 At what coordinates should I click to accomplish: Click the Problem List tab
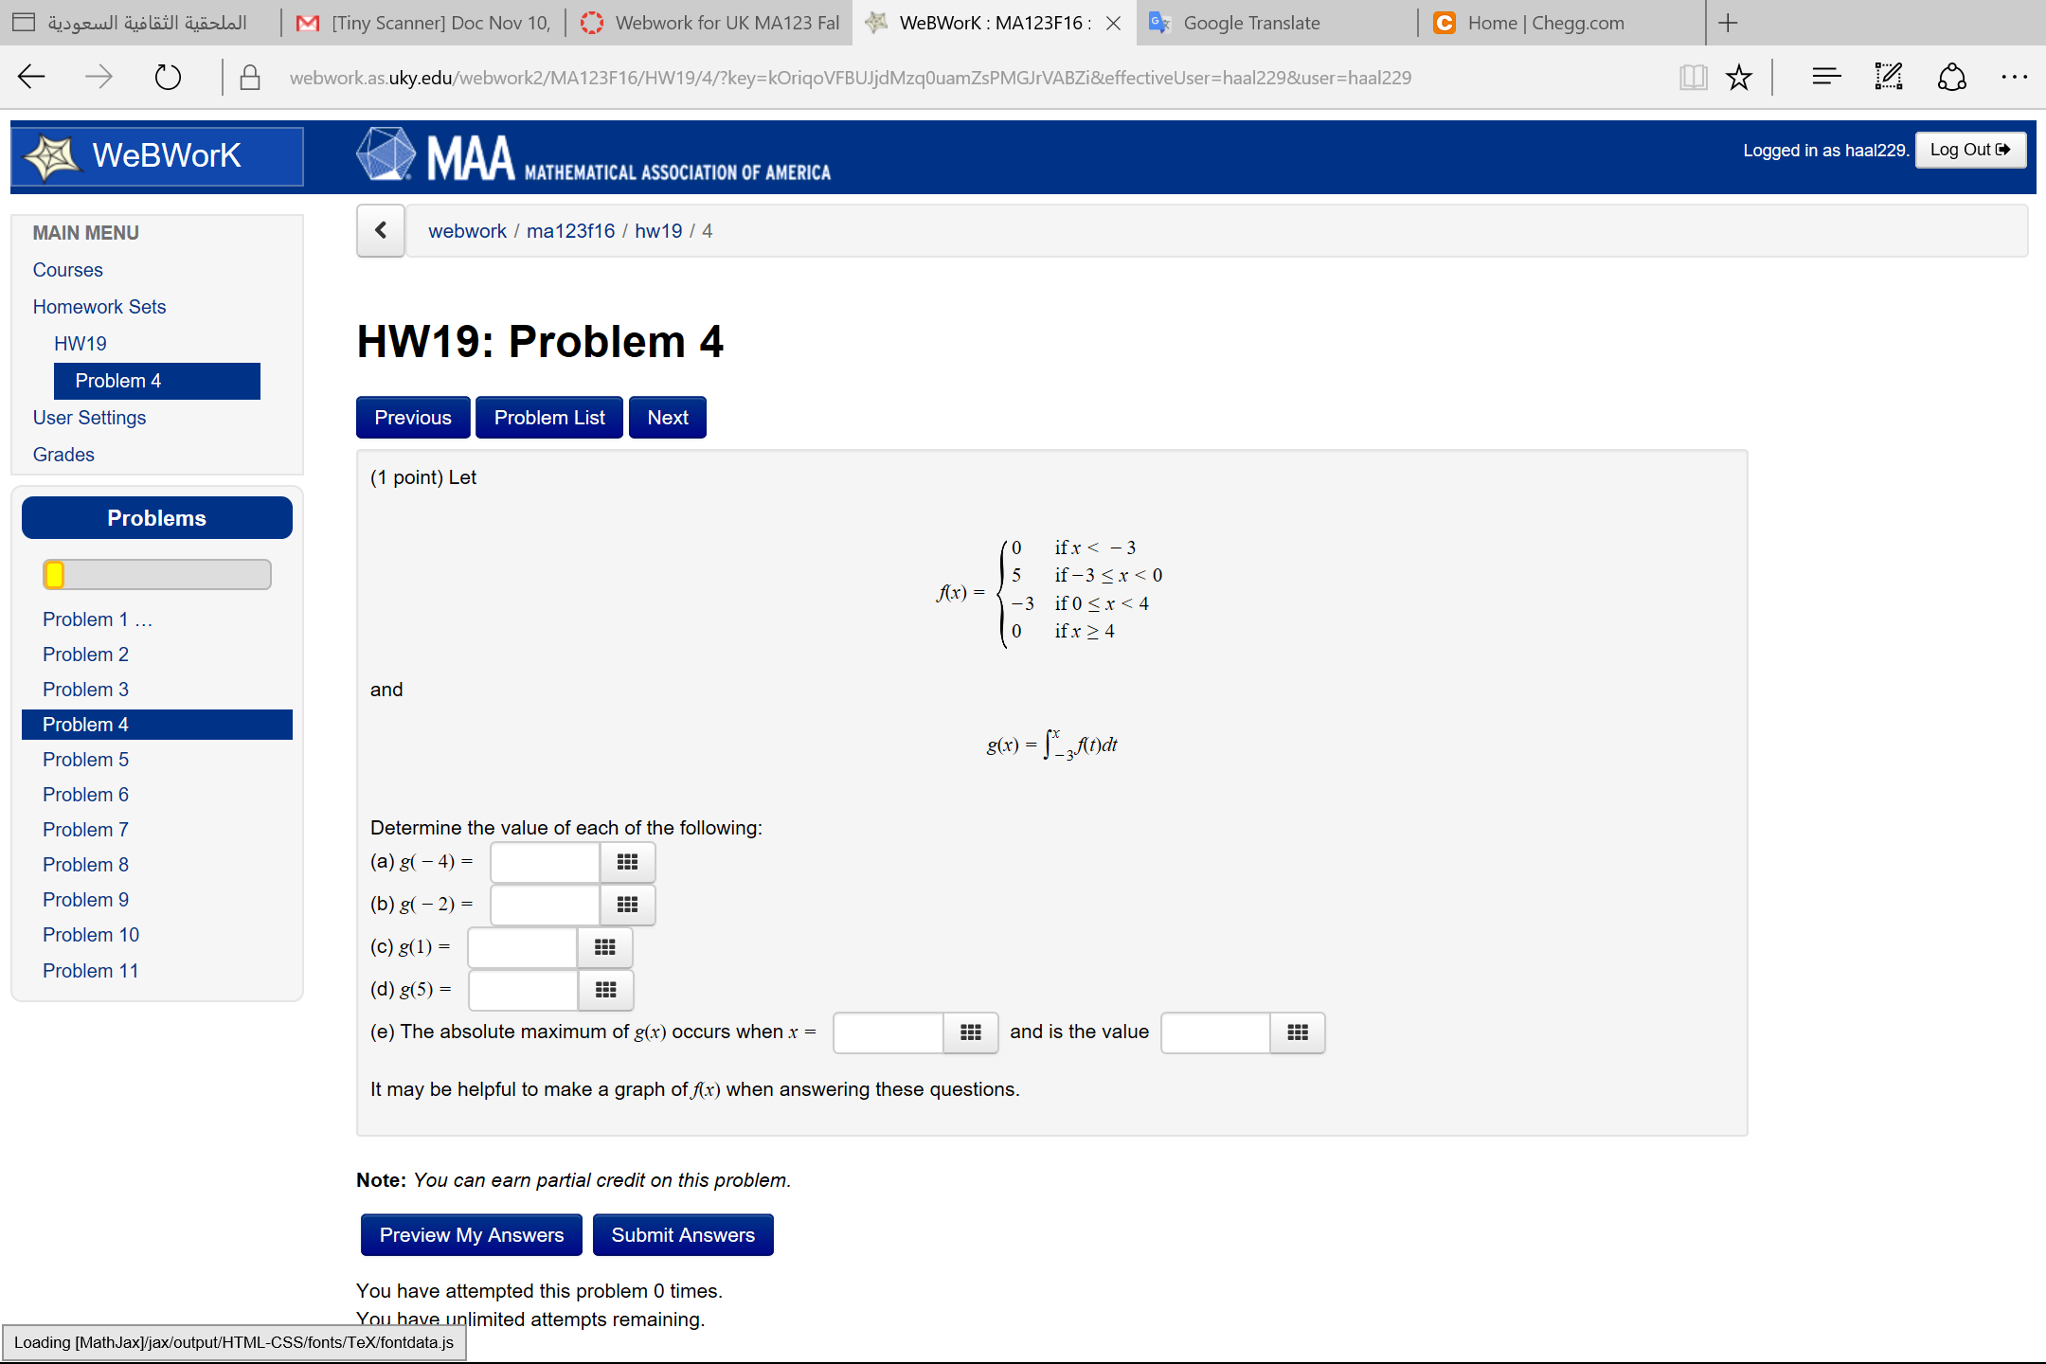tap(548, 417)
